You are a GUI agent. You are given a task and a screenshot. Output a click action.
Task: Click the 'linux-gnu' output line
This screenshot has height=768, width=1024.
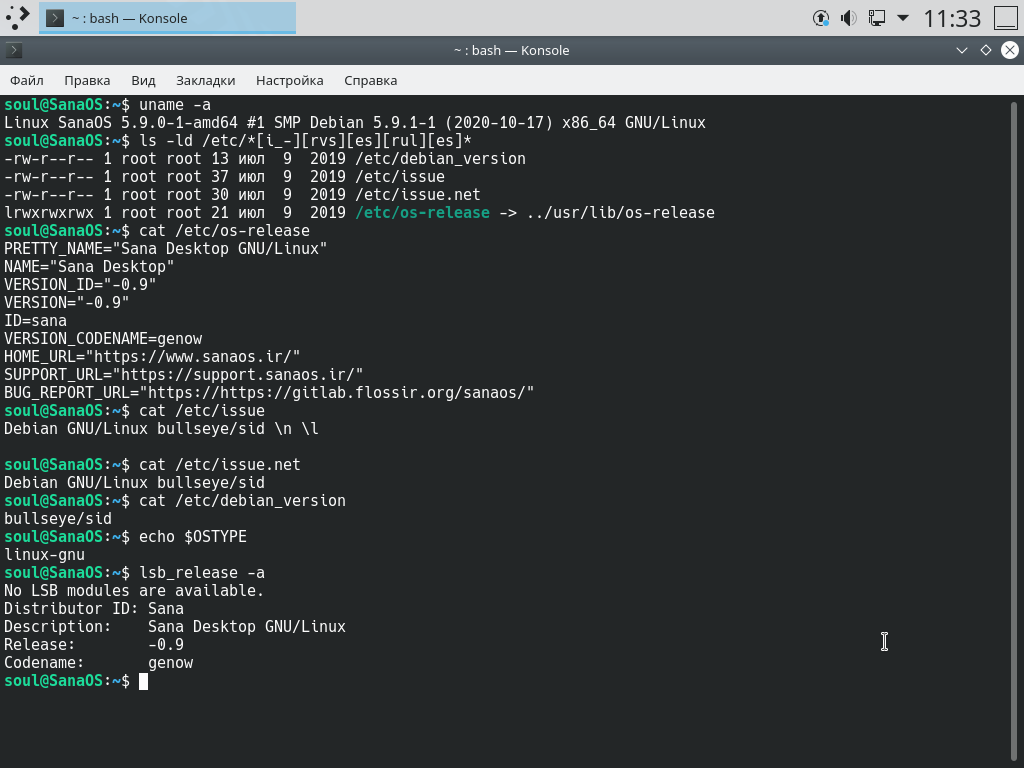point(44,555)
